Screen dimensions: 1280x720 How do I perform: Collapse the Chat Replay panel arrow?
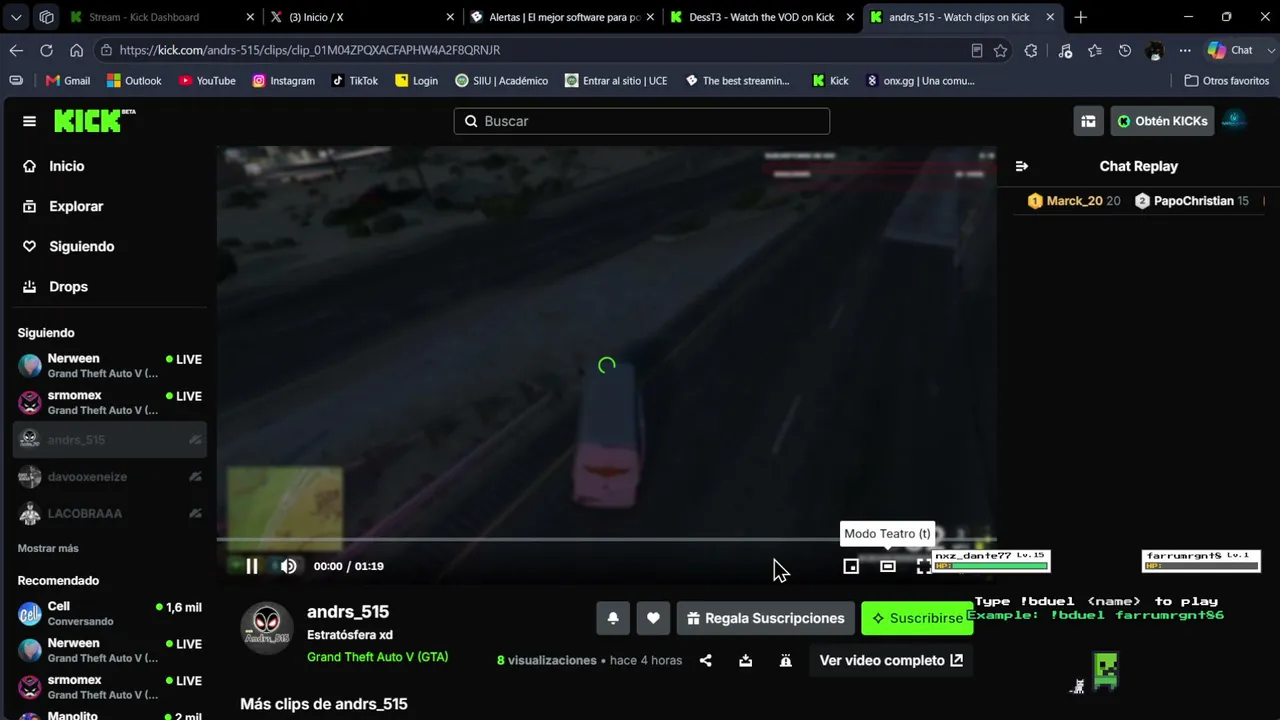[1021, 166]
